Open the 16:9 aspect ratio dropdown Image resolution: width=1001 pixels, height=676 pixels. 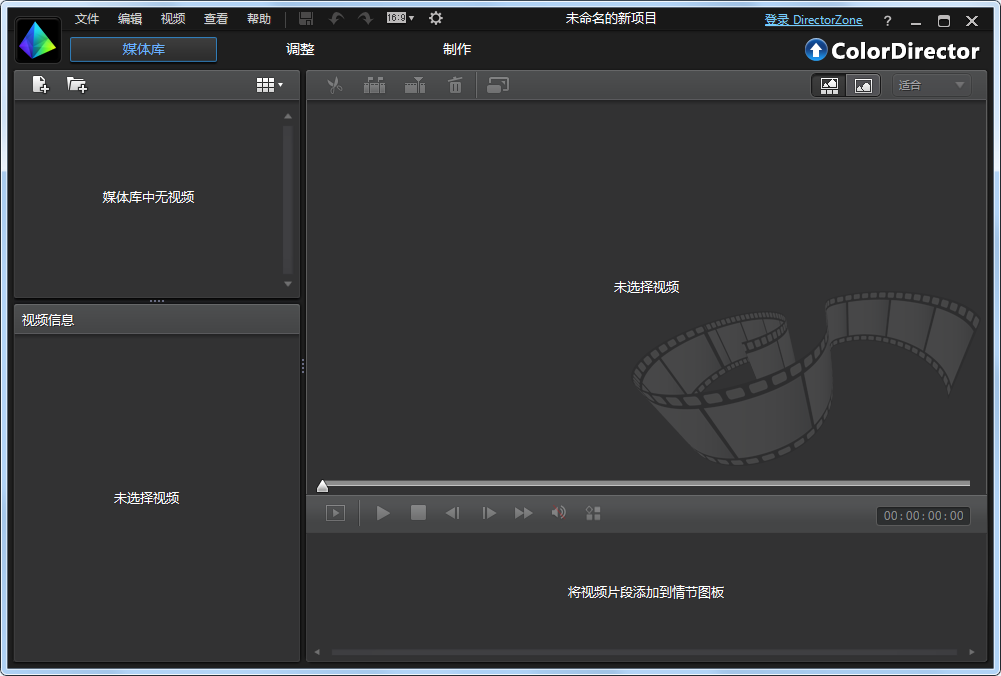point(399,17)
